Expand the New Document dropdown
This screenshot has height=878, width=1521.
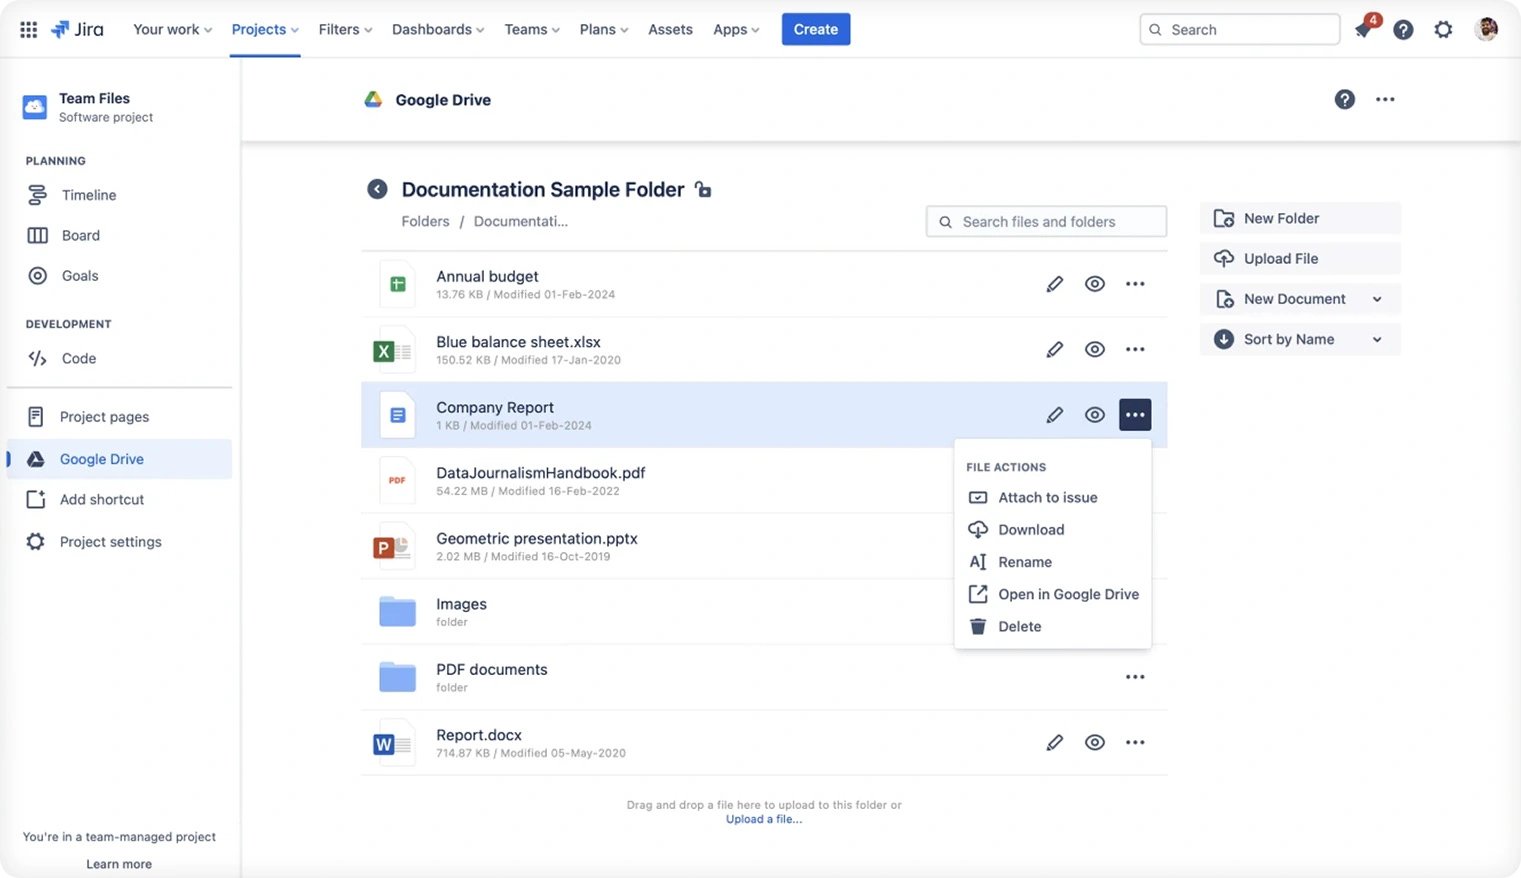tap(1377, 298)
